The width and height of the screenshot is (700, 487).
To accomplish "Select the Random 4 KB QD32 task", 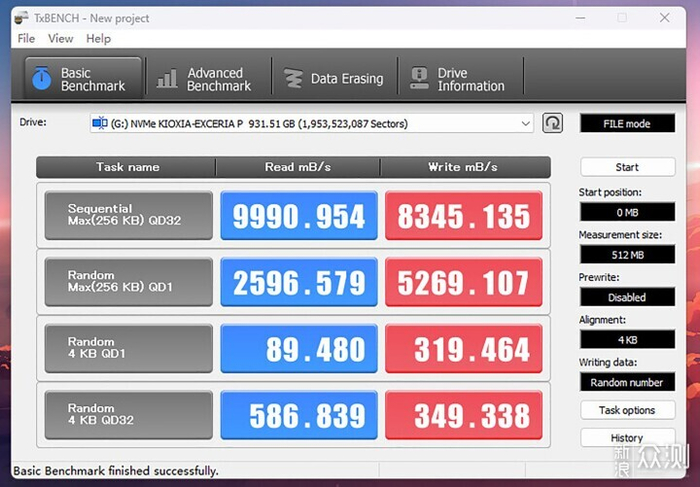I will 129,415.
